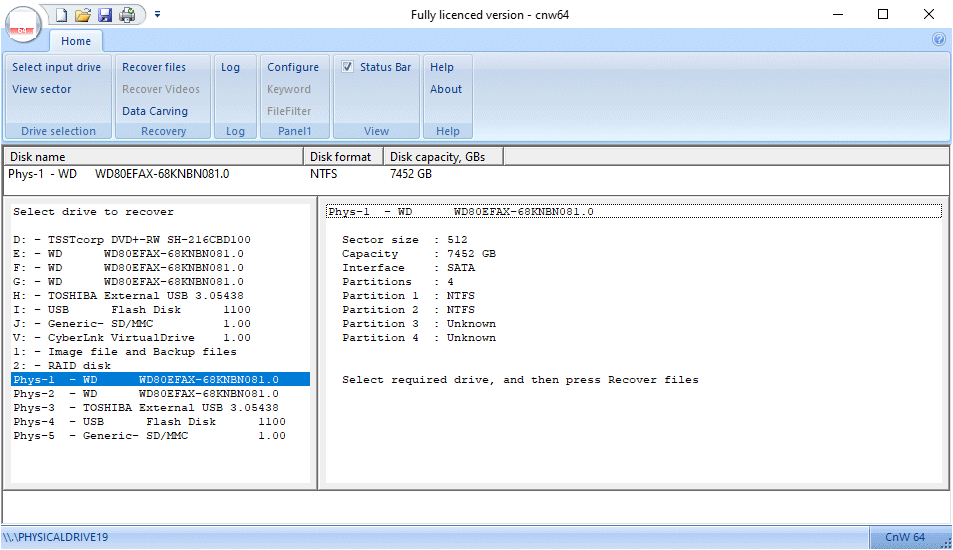Screen dimensions: 953x550
Task: Open Configure in Panel1 group
Action: coord(293,67)
